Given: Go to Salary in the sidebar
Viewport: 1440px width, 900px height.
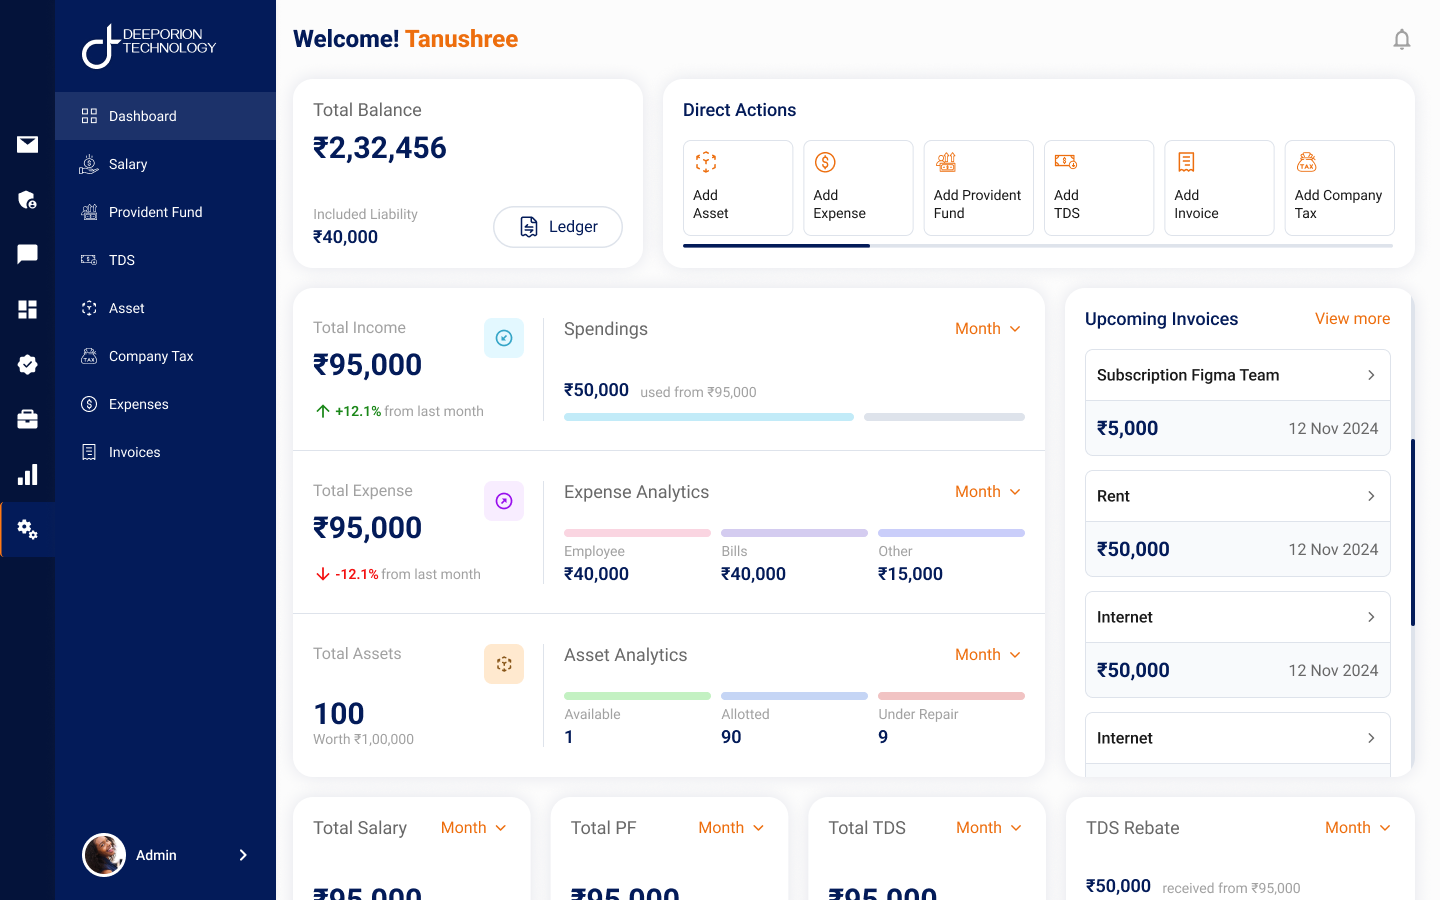Looking at the screenshot, I should pyautogui.click(x=128, y=164).
